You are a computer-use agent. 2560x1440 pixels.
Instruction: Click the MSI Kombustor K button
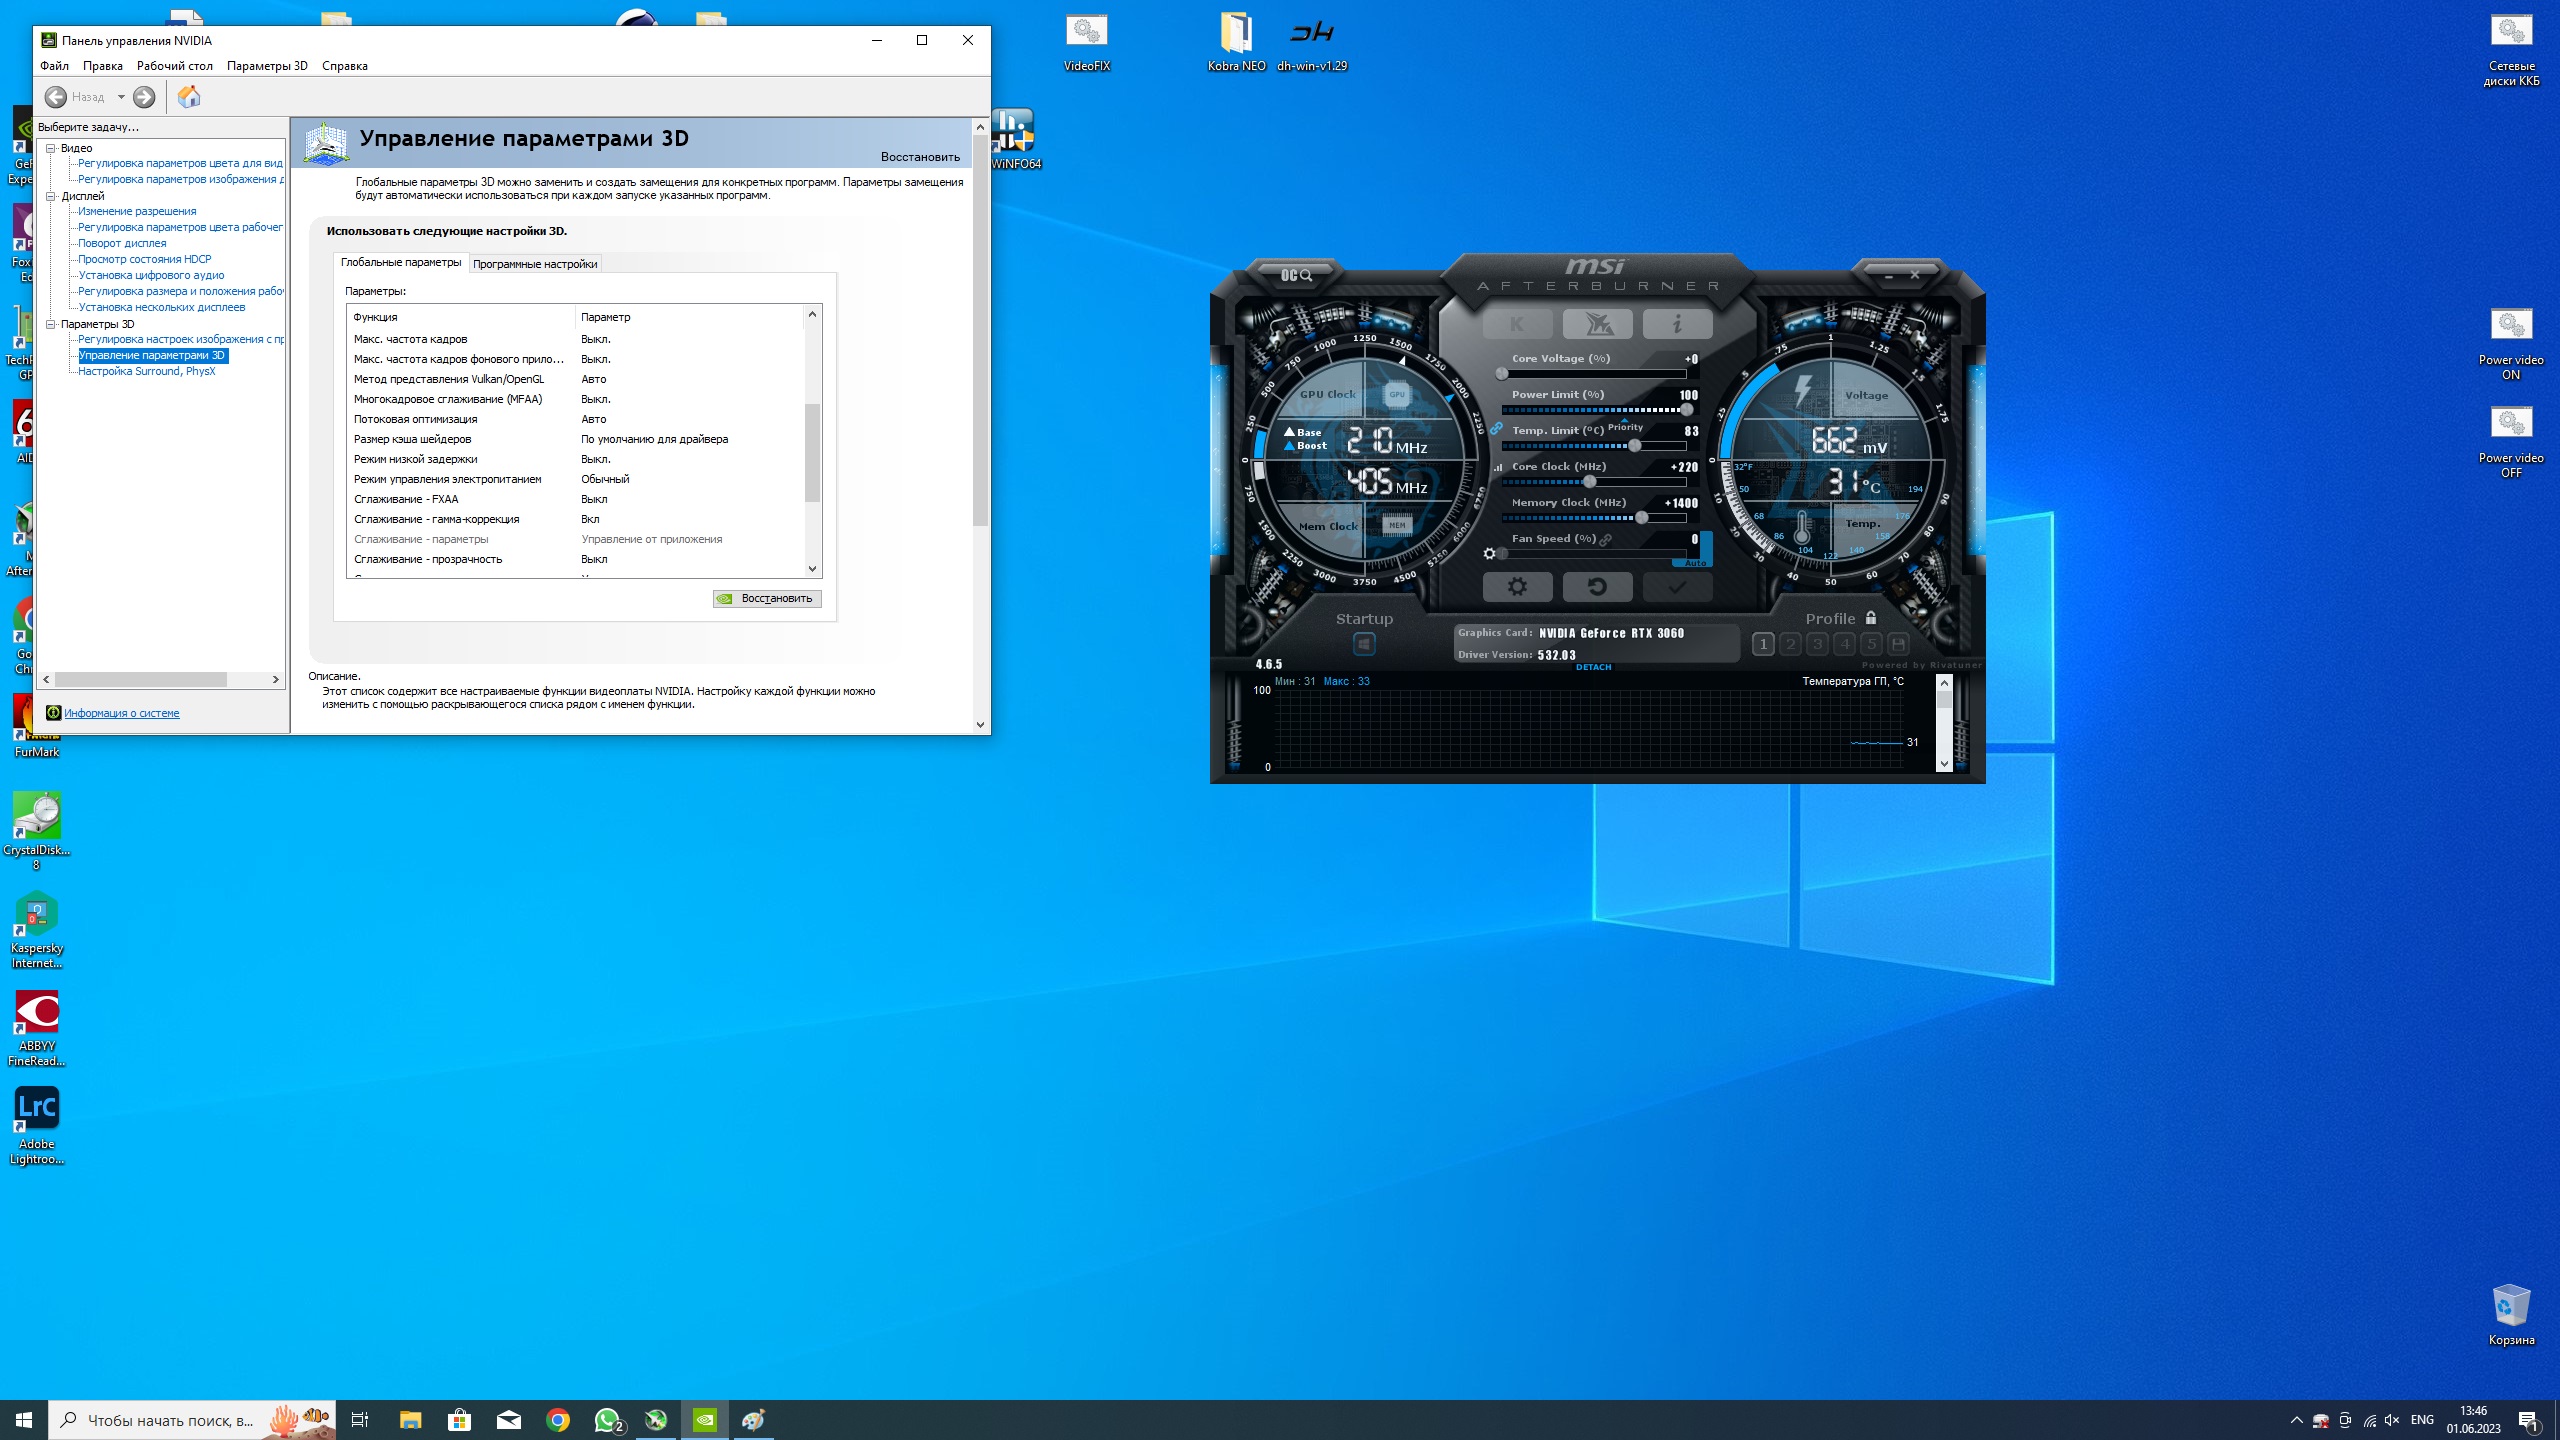1517,324
